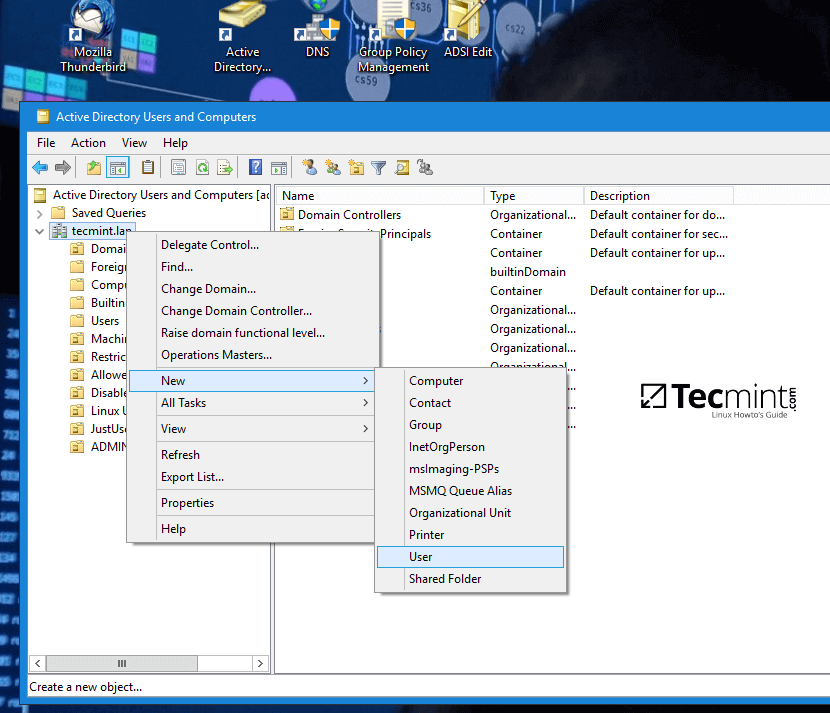
Task: Click the Create New Organizational Unit icon
Action: pyautogui.click(x=358, y=167)
